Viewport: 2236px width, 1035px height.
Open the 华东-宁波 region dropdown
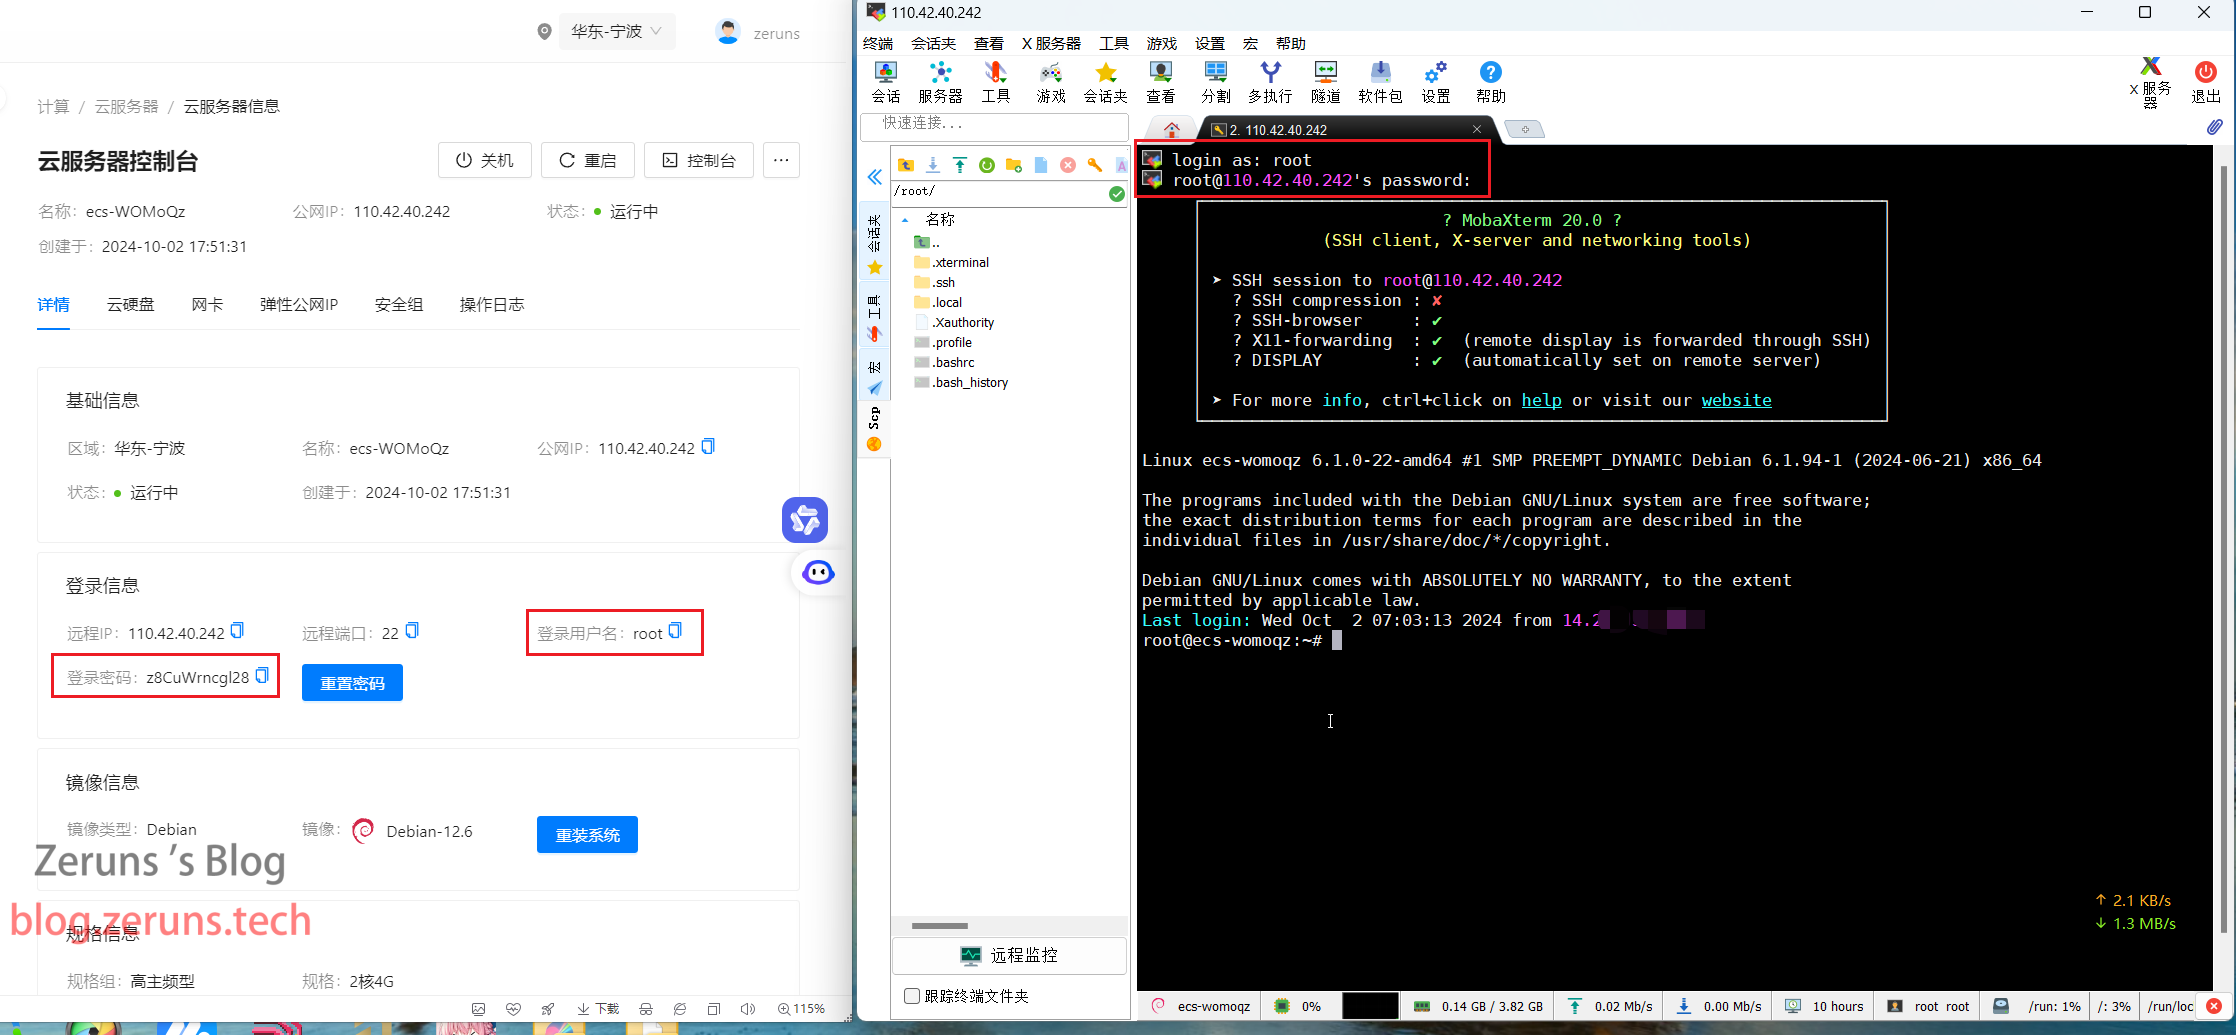[616, 31]
